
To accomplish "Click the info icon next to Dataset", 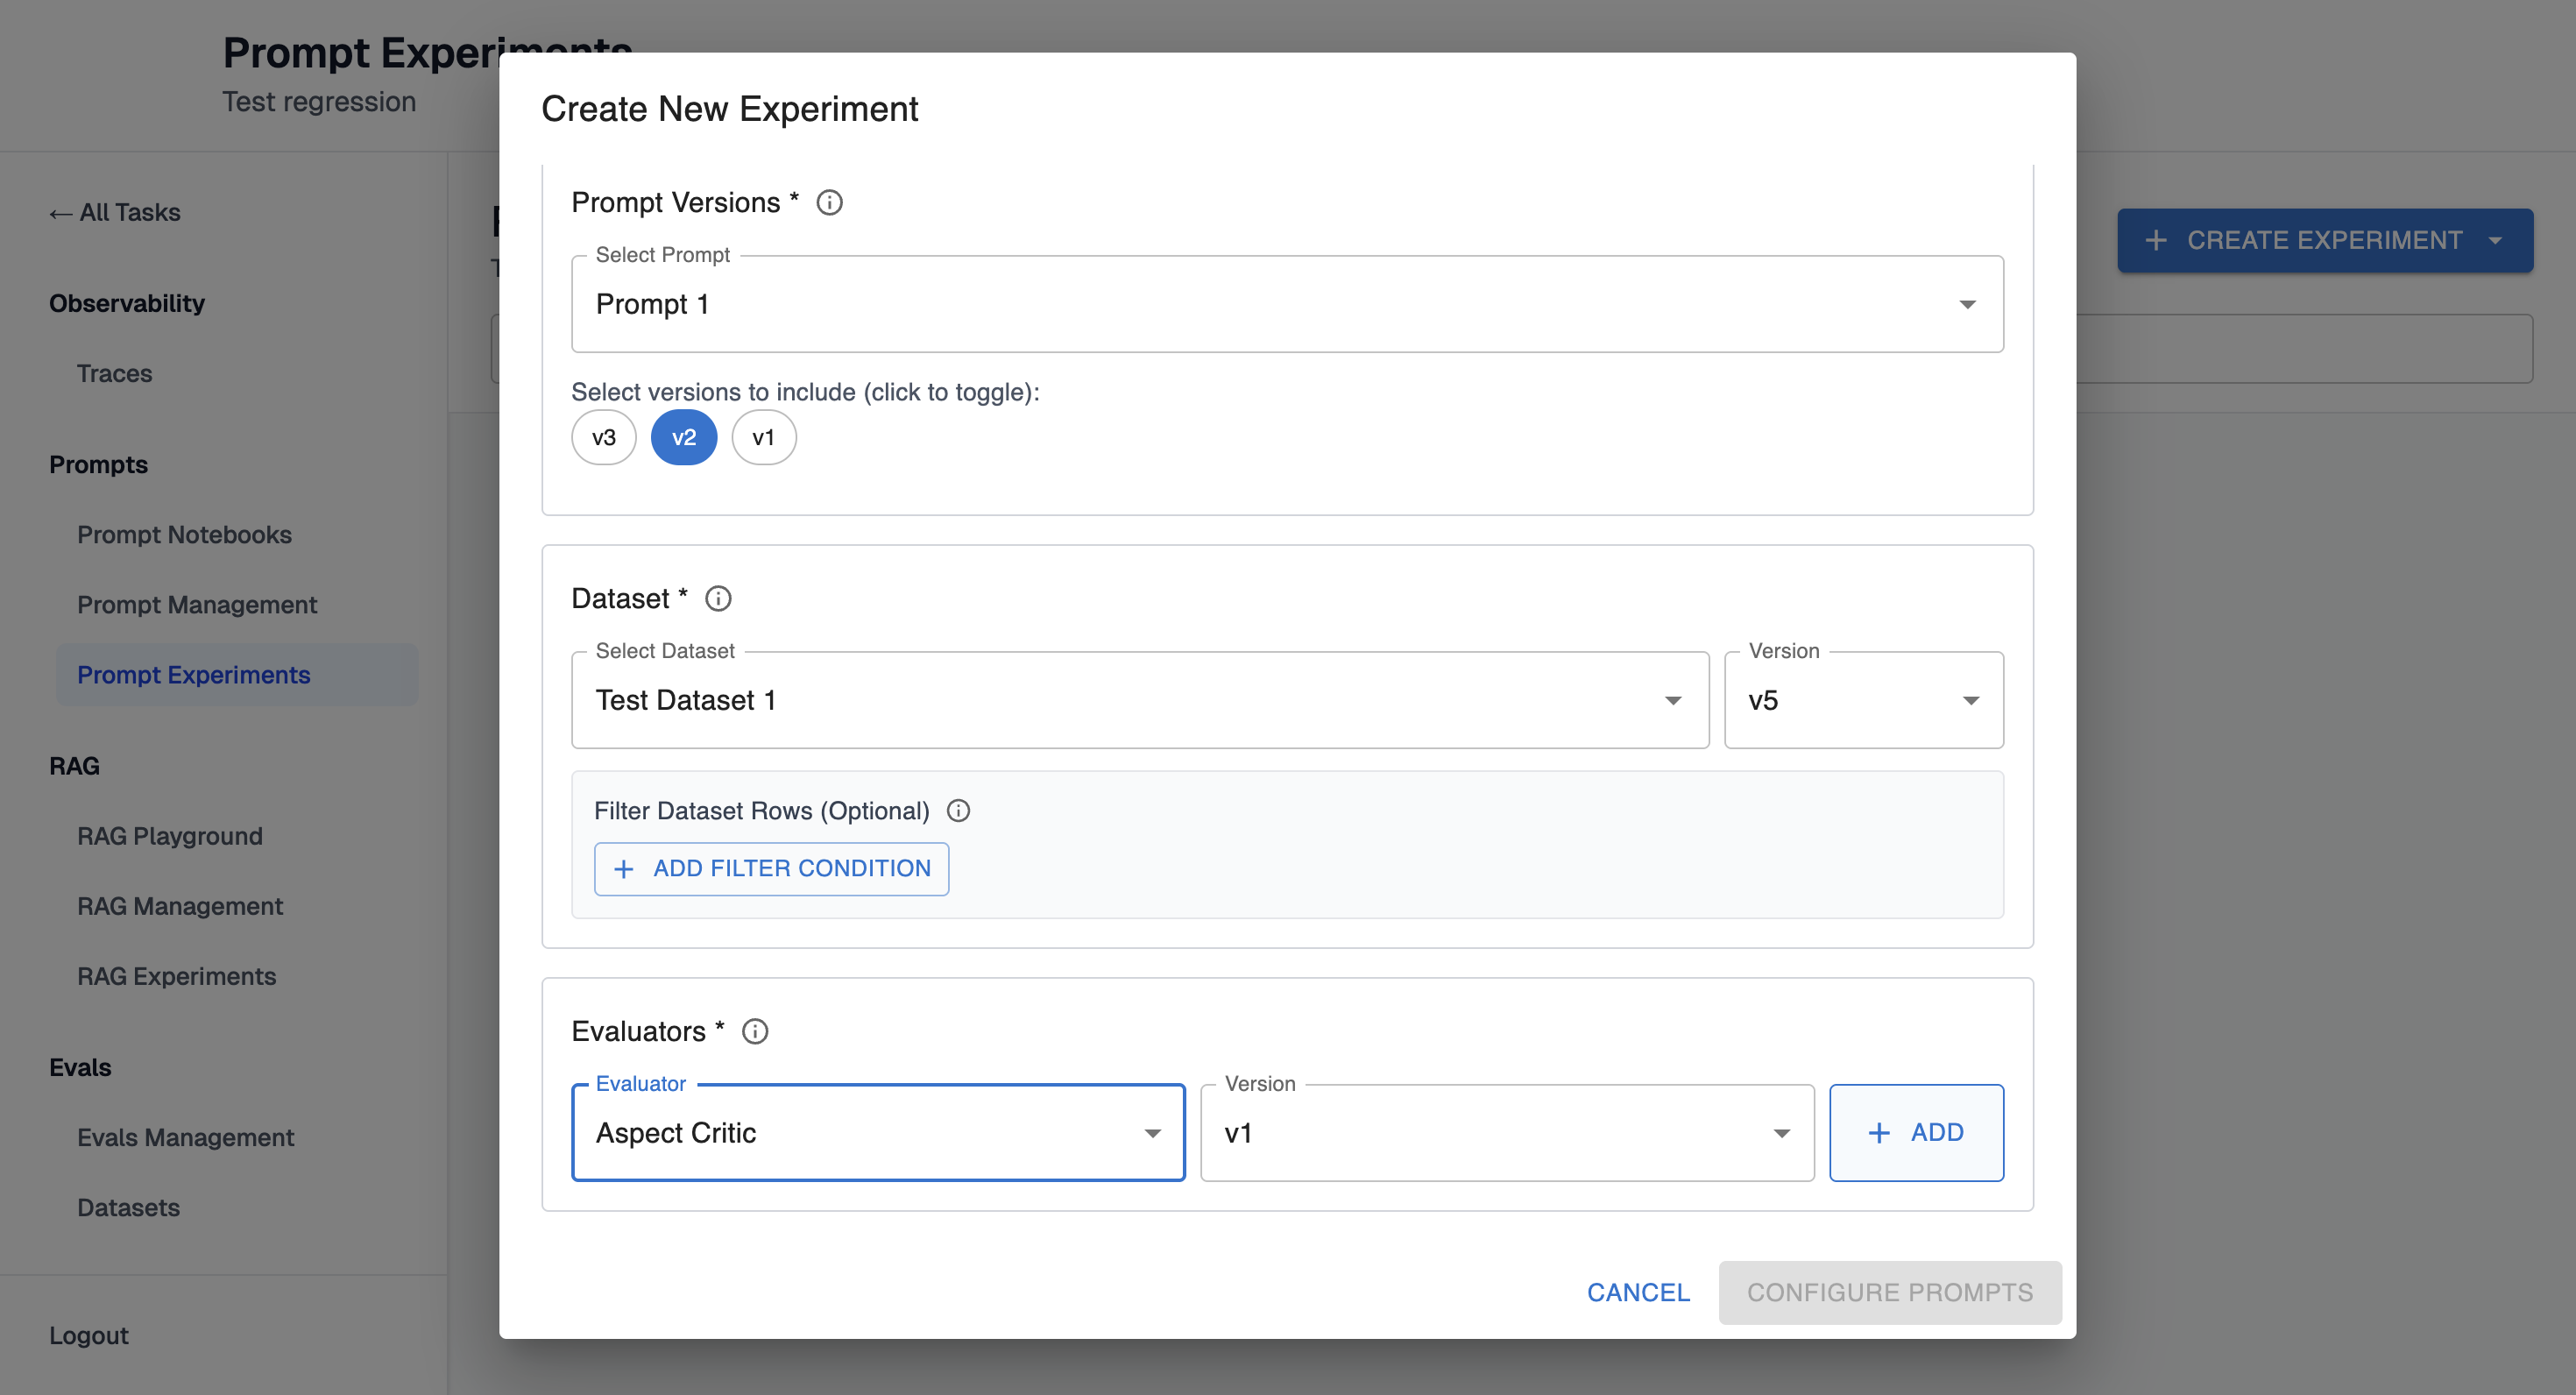I will [x=718, y=599].
